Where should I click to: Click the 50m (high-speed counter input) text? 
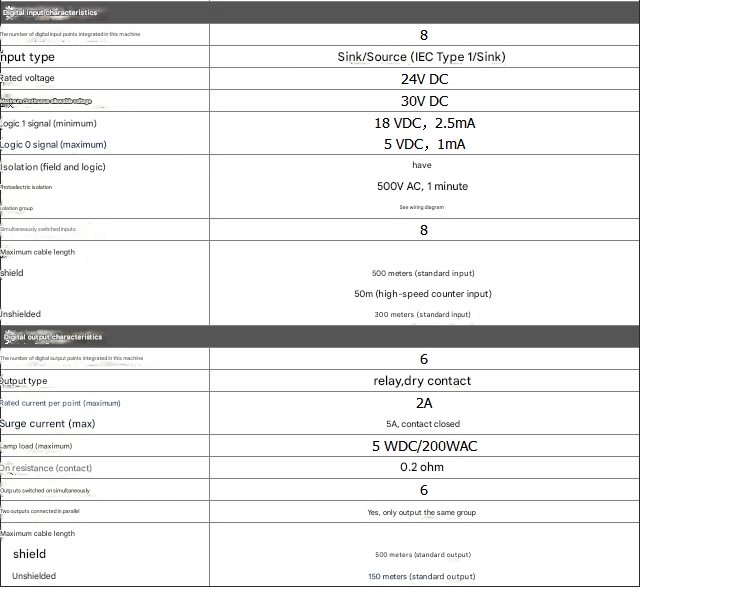pyautogui.click(x=422, y=294)
